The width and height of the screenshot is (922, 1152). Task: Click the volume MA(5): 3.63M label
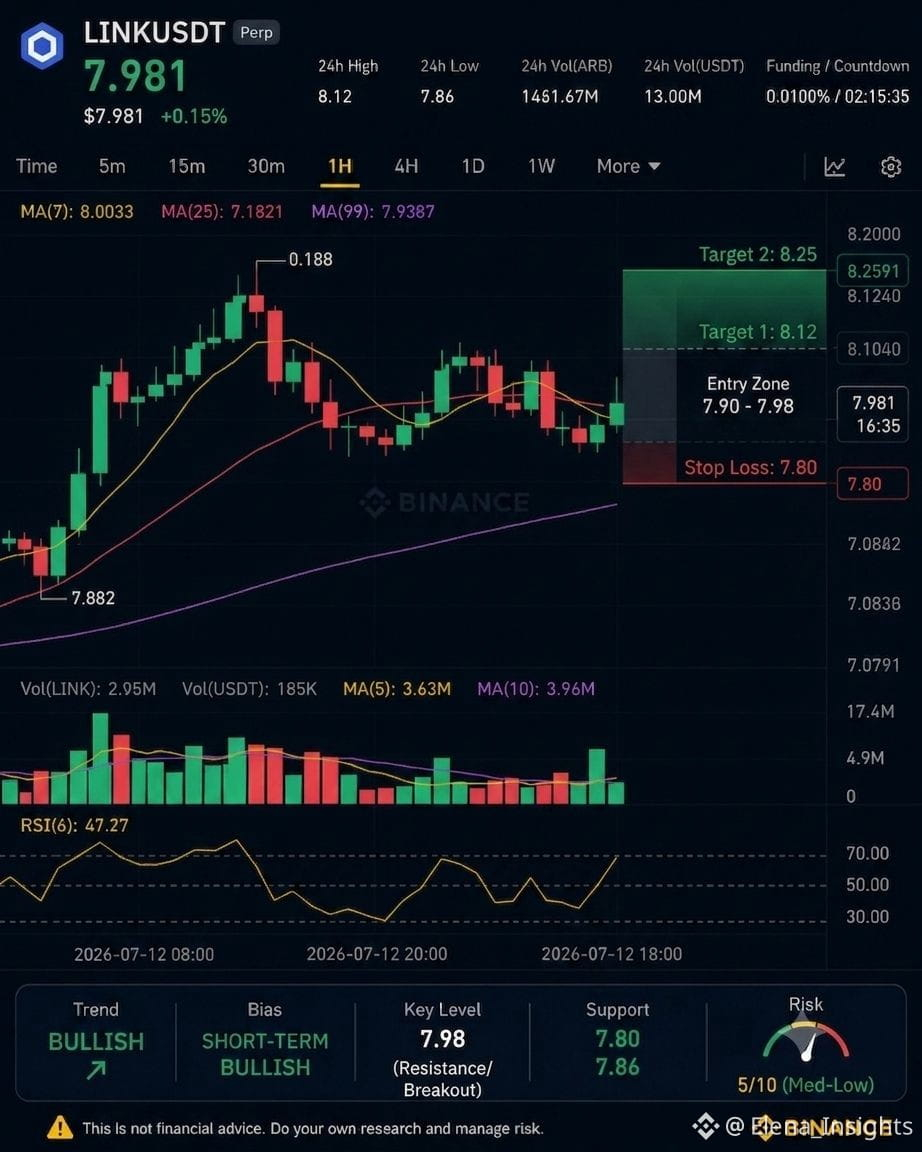click(397, 689)
